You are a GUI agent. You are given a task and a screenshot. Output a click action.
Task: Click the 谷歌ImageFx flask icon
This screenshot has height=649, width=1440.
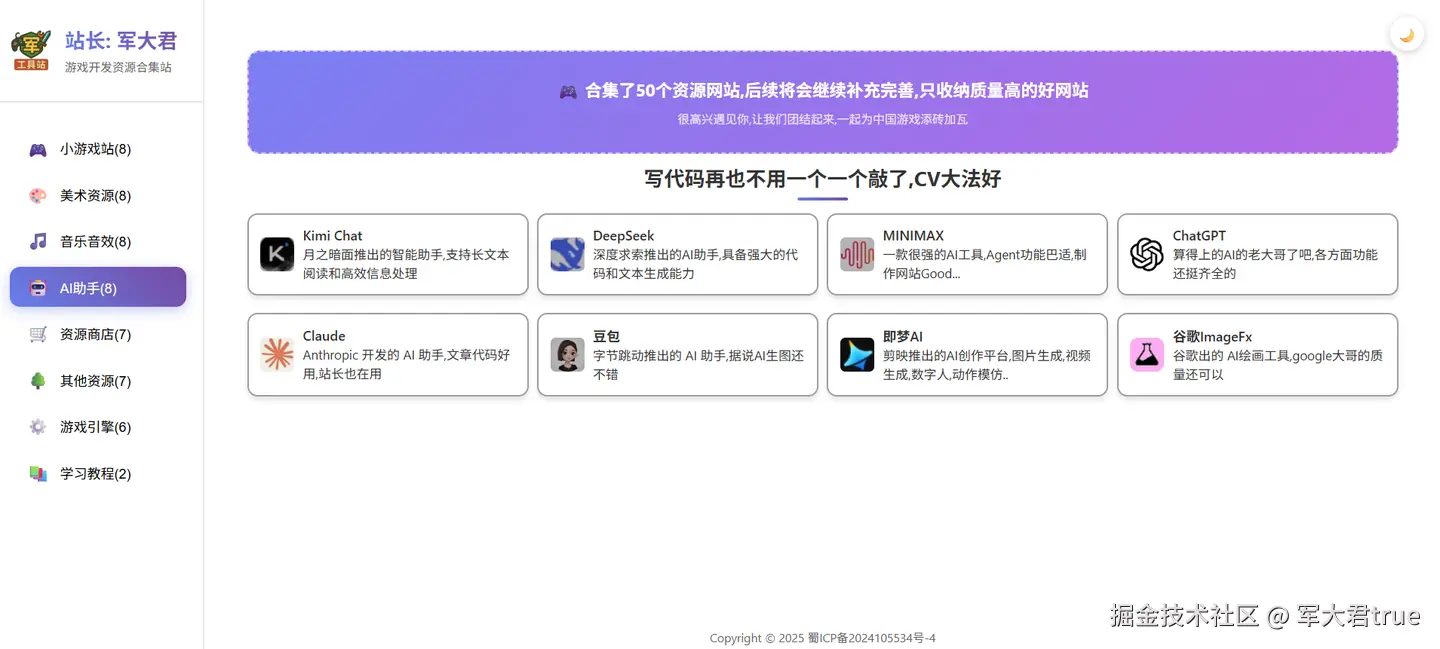(1147, 354)
